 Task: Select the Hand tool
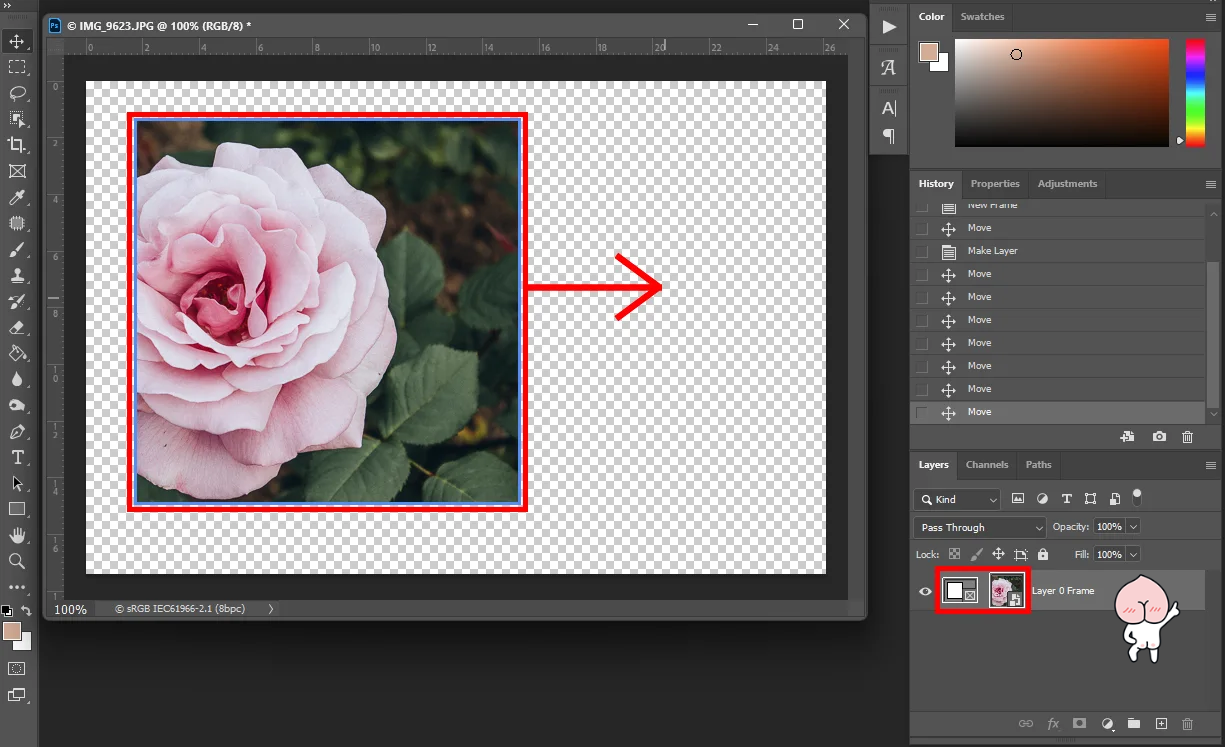point(17,535)
